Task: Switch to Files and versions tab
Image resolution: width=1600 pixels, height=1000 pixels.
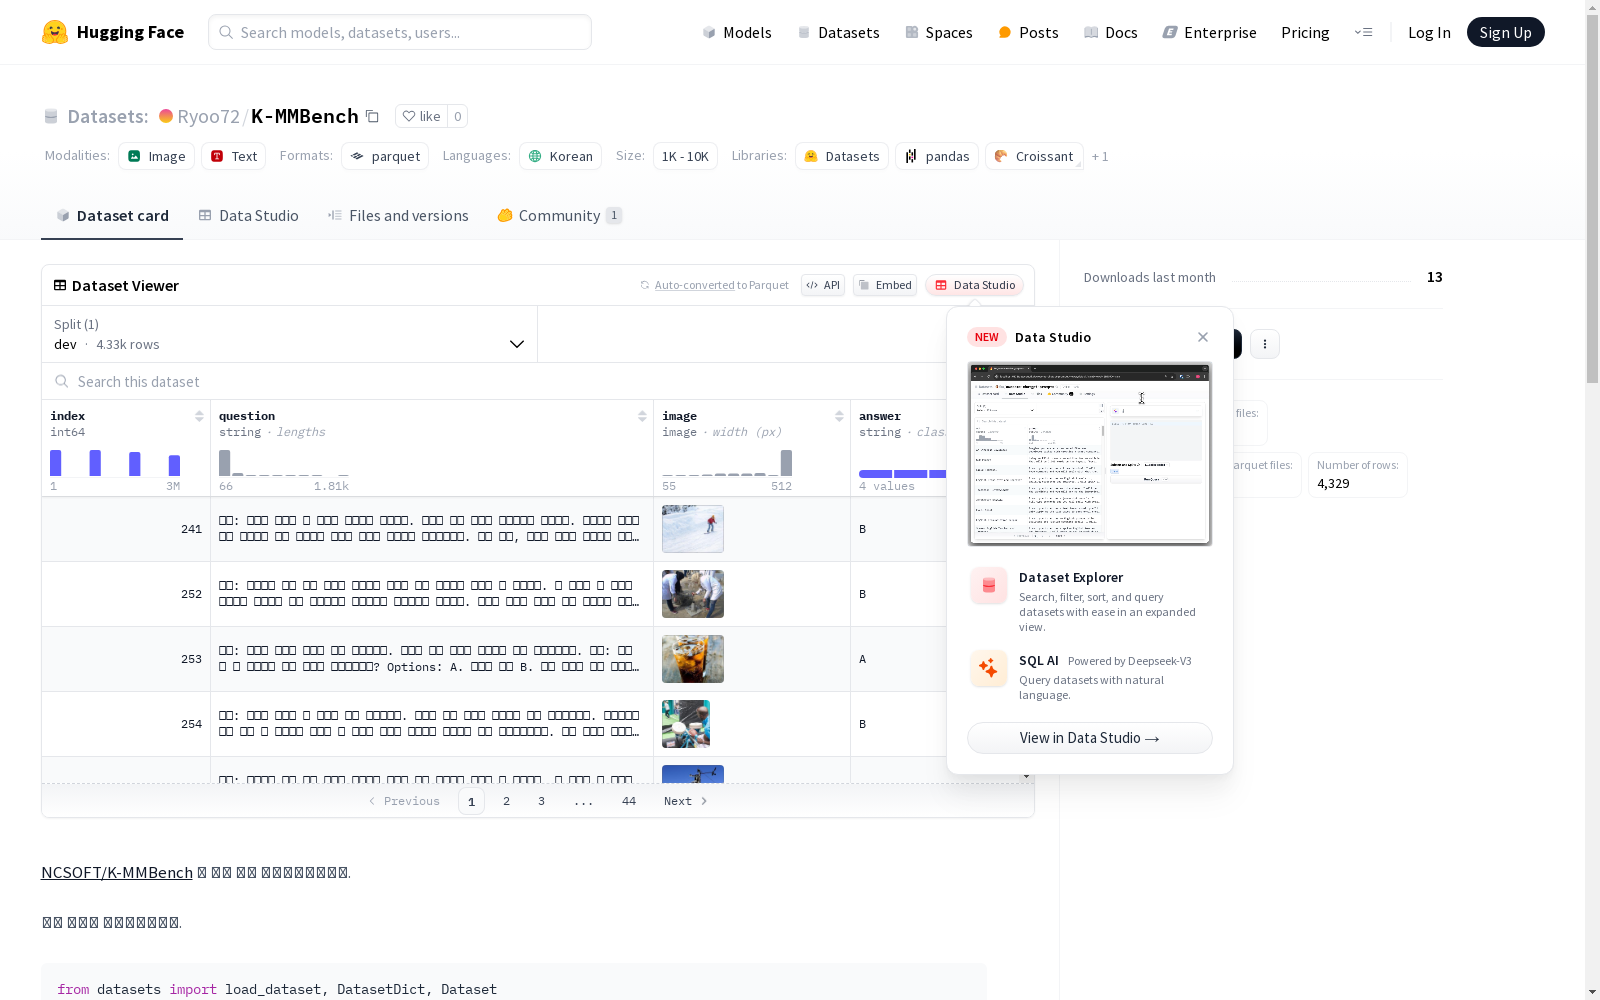Action: pyautogui.click(x=398, y=215)
